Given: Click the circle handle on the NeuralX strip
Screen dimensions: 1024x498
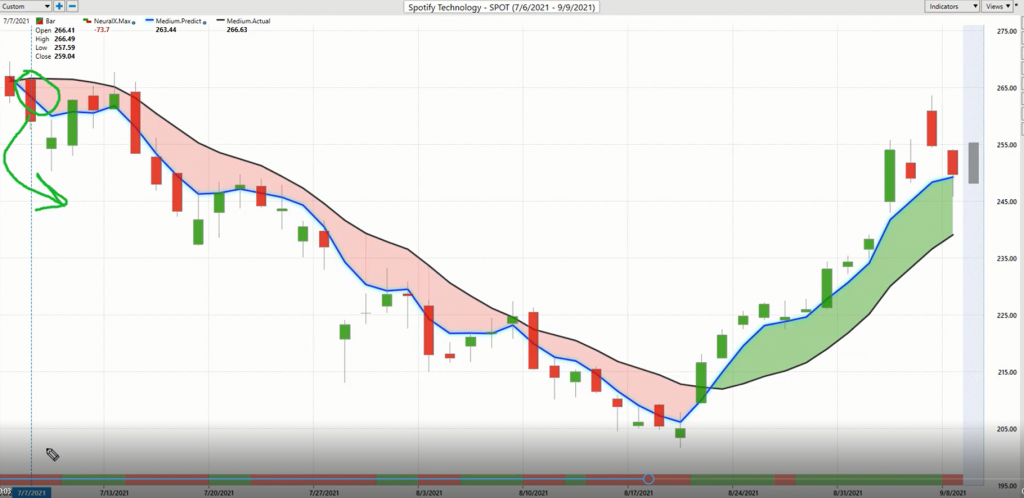Looking at the screenshot, I should 648,479.
